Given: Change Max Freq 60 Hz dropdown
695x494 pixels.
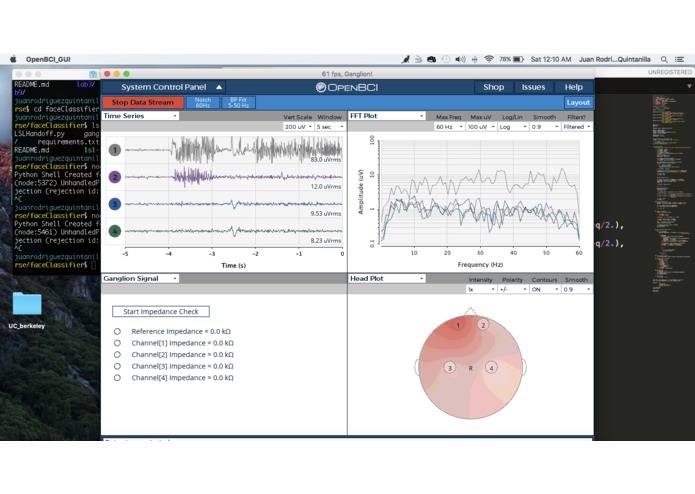Looking at the screenshot, I should pyautogui.click(x=449, y=127).
